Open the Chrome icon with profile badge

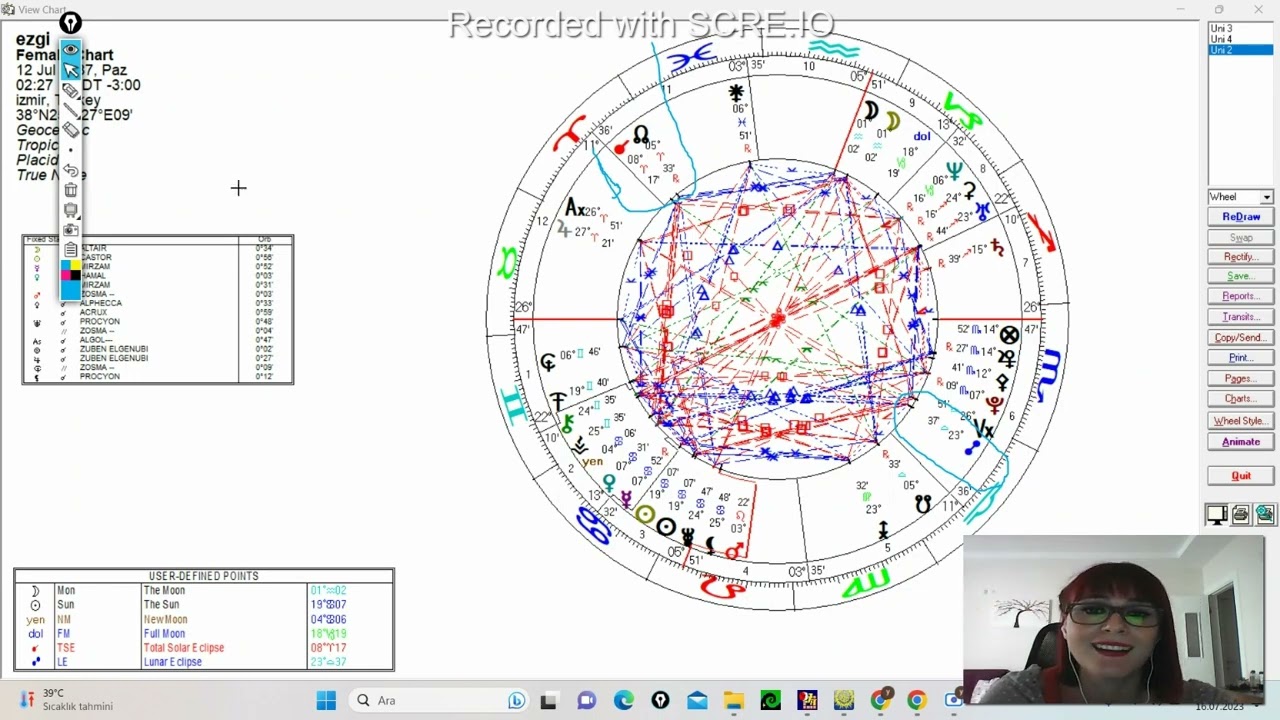click(x=881, y=701)
